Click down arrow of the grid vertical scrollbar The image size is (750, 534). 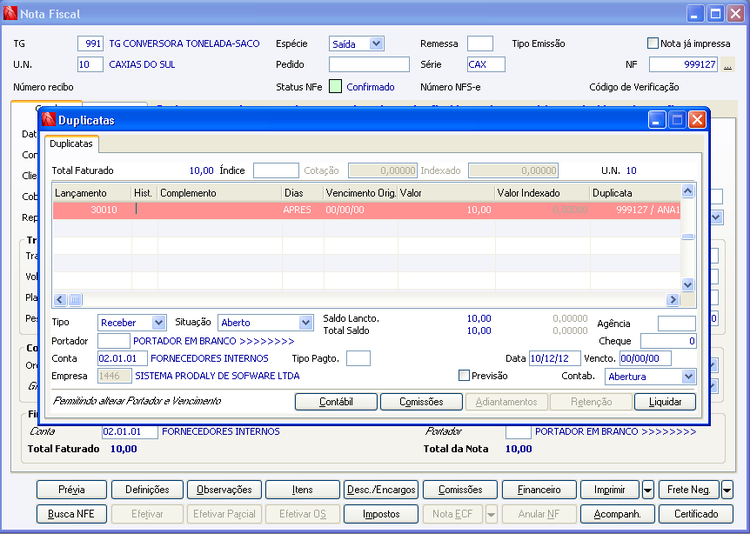pos(687,285)
